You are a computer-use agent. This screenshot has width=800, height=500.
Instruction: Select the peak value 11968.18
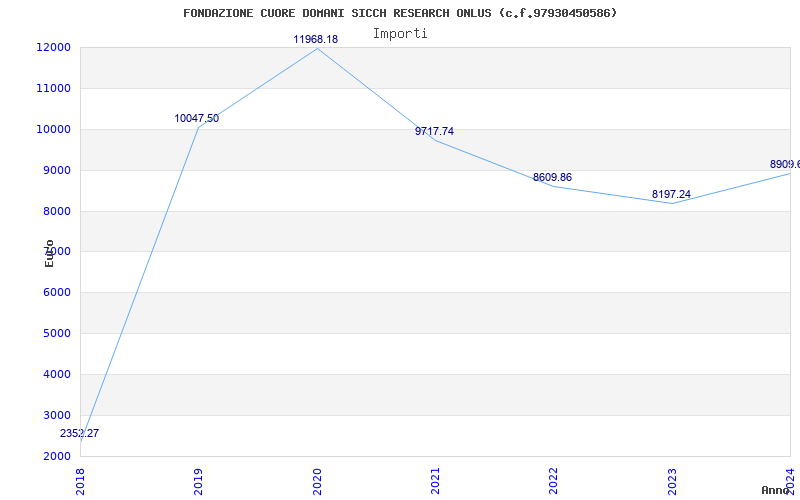click(315, 39)
